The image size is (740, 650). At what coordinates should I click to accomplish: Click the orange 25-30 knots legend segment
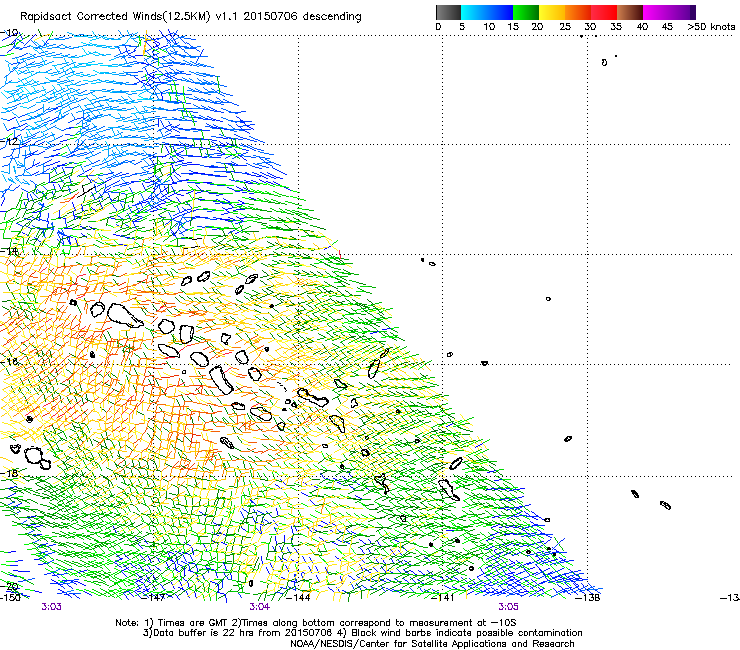pyautogui.click(x=578, y=12)
